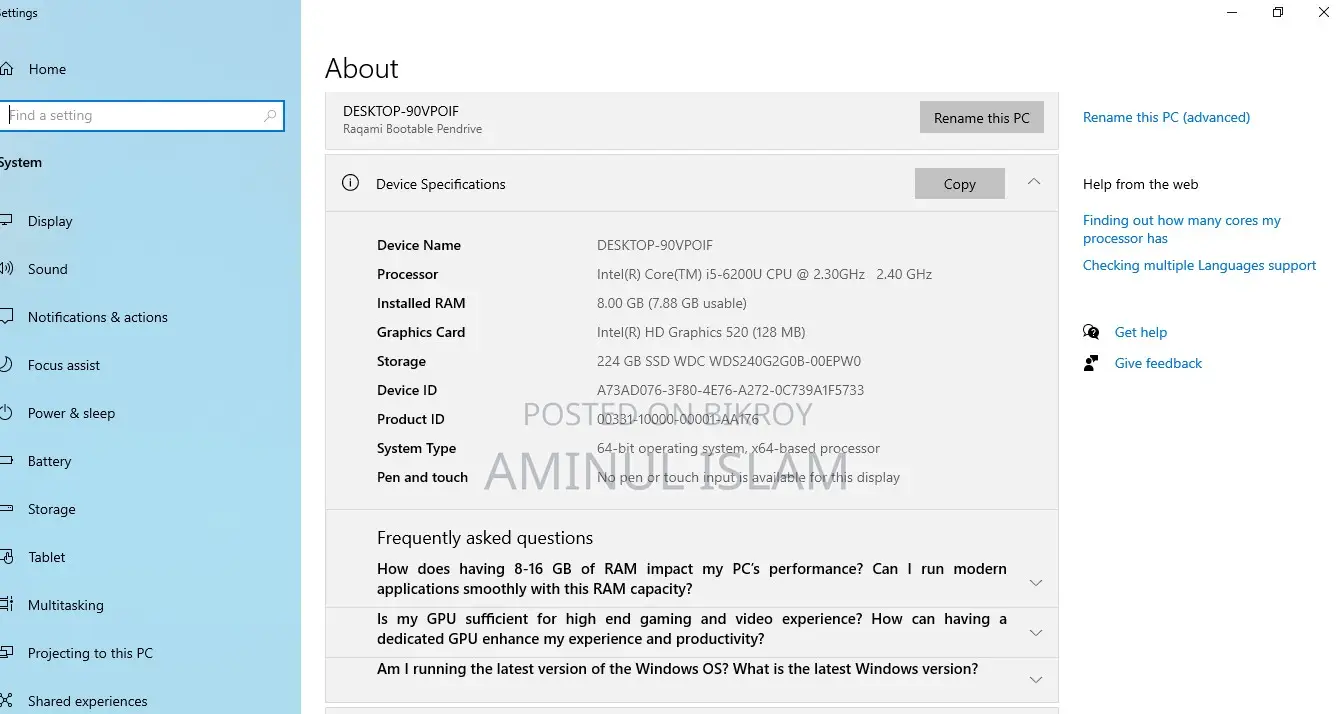Image resolution: width=1336 pixels, height=714 pixels.
Task: Click the Pen and touch value text
Action: [x=748, y=477]
